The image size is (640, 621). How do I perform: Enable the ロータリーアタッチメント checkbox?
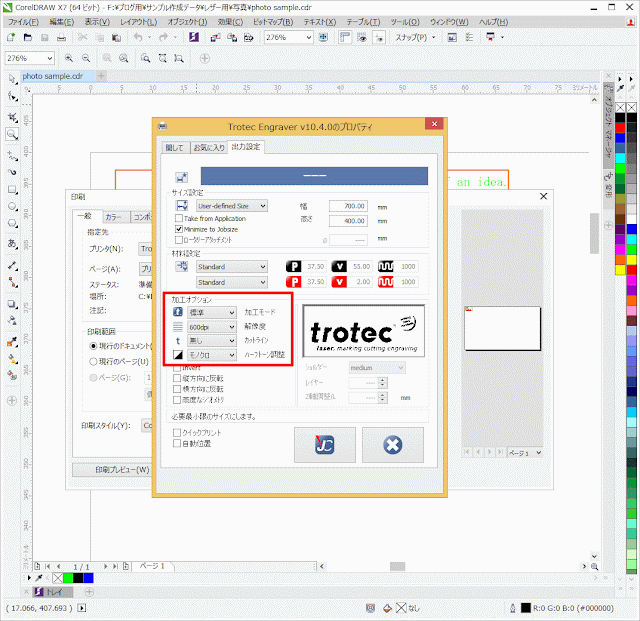click(x=179, y=240)
